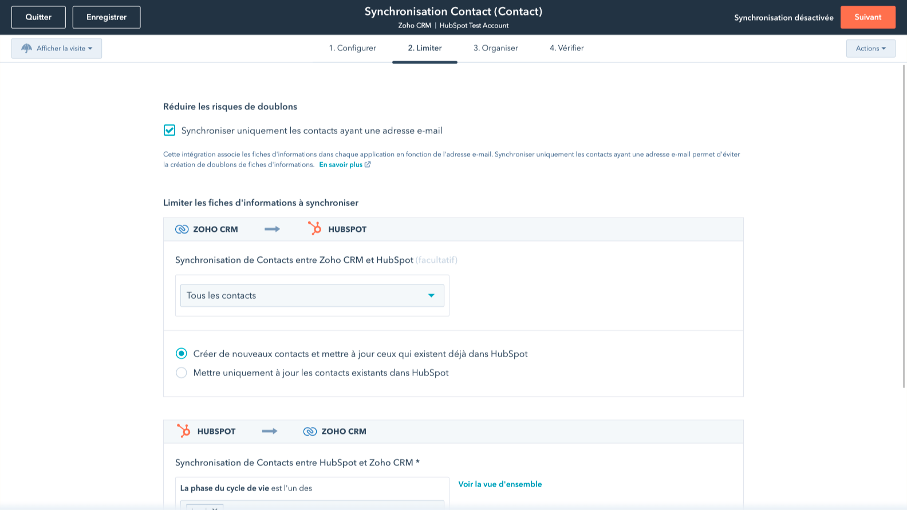Select the 2. Limiter tab
This screenshot has width=908, height=510.
pos(424,48)
